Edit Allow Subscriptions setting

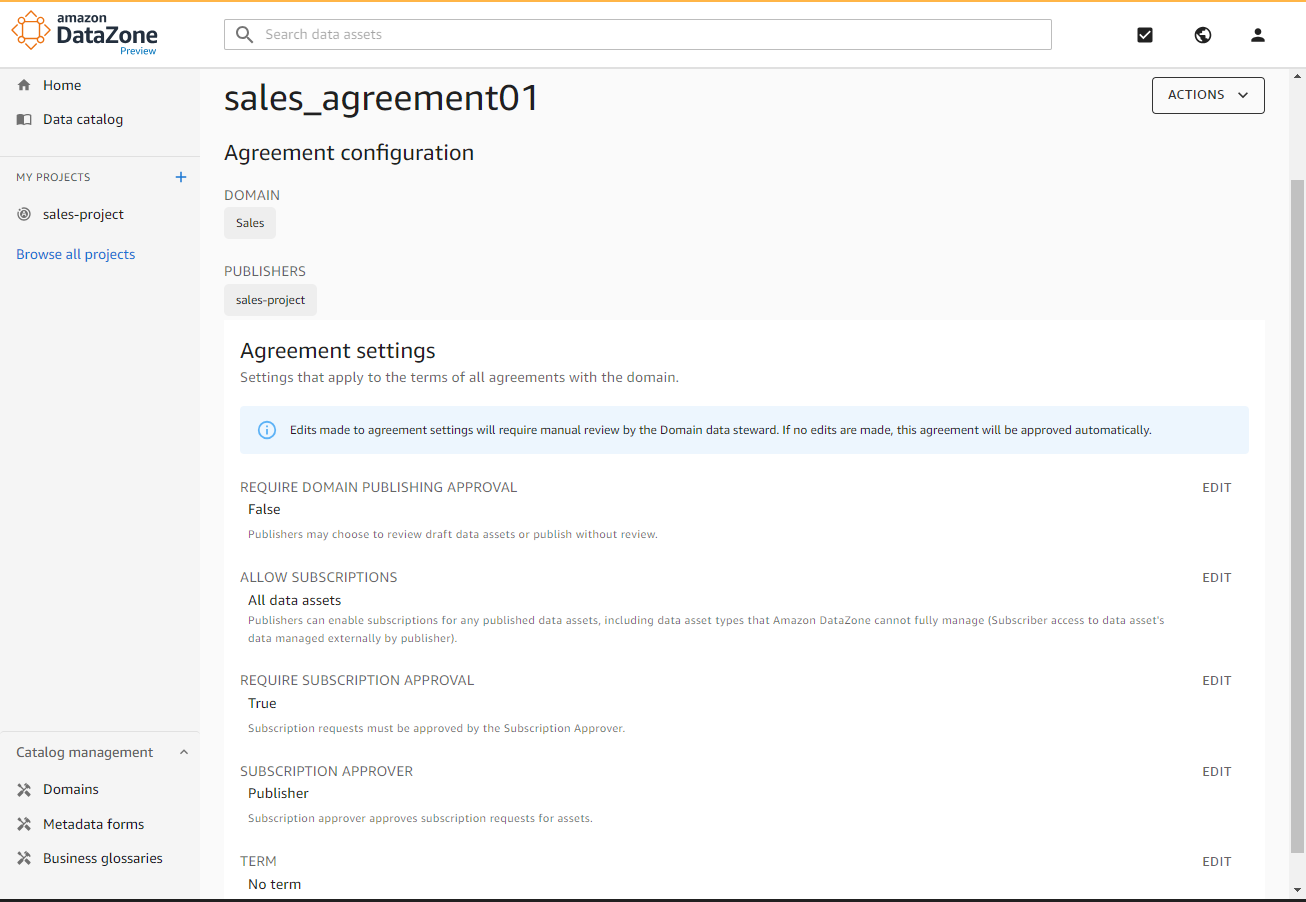coord(1217,578)
